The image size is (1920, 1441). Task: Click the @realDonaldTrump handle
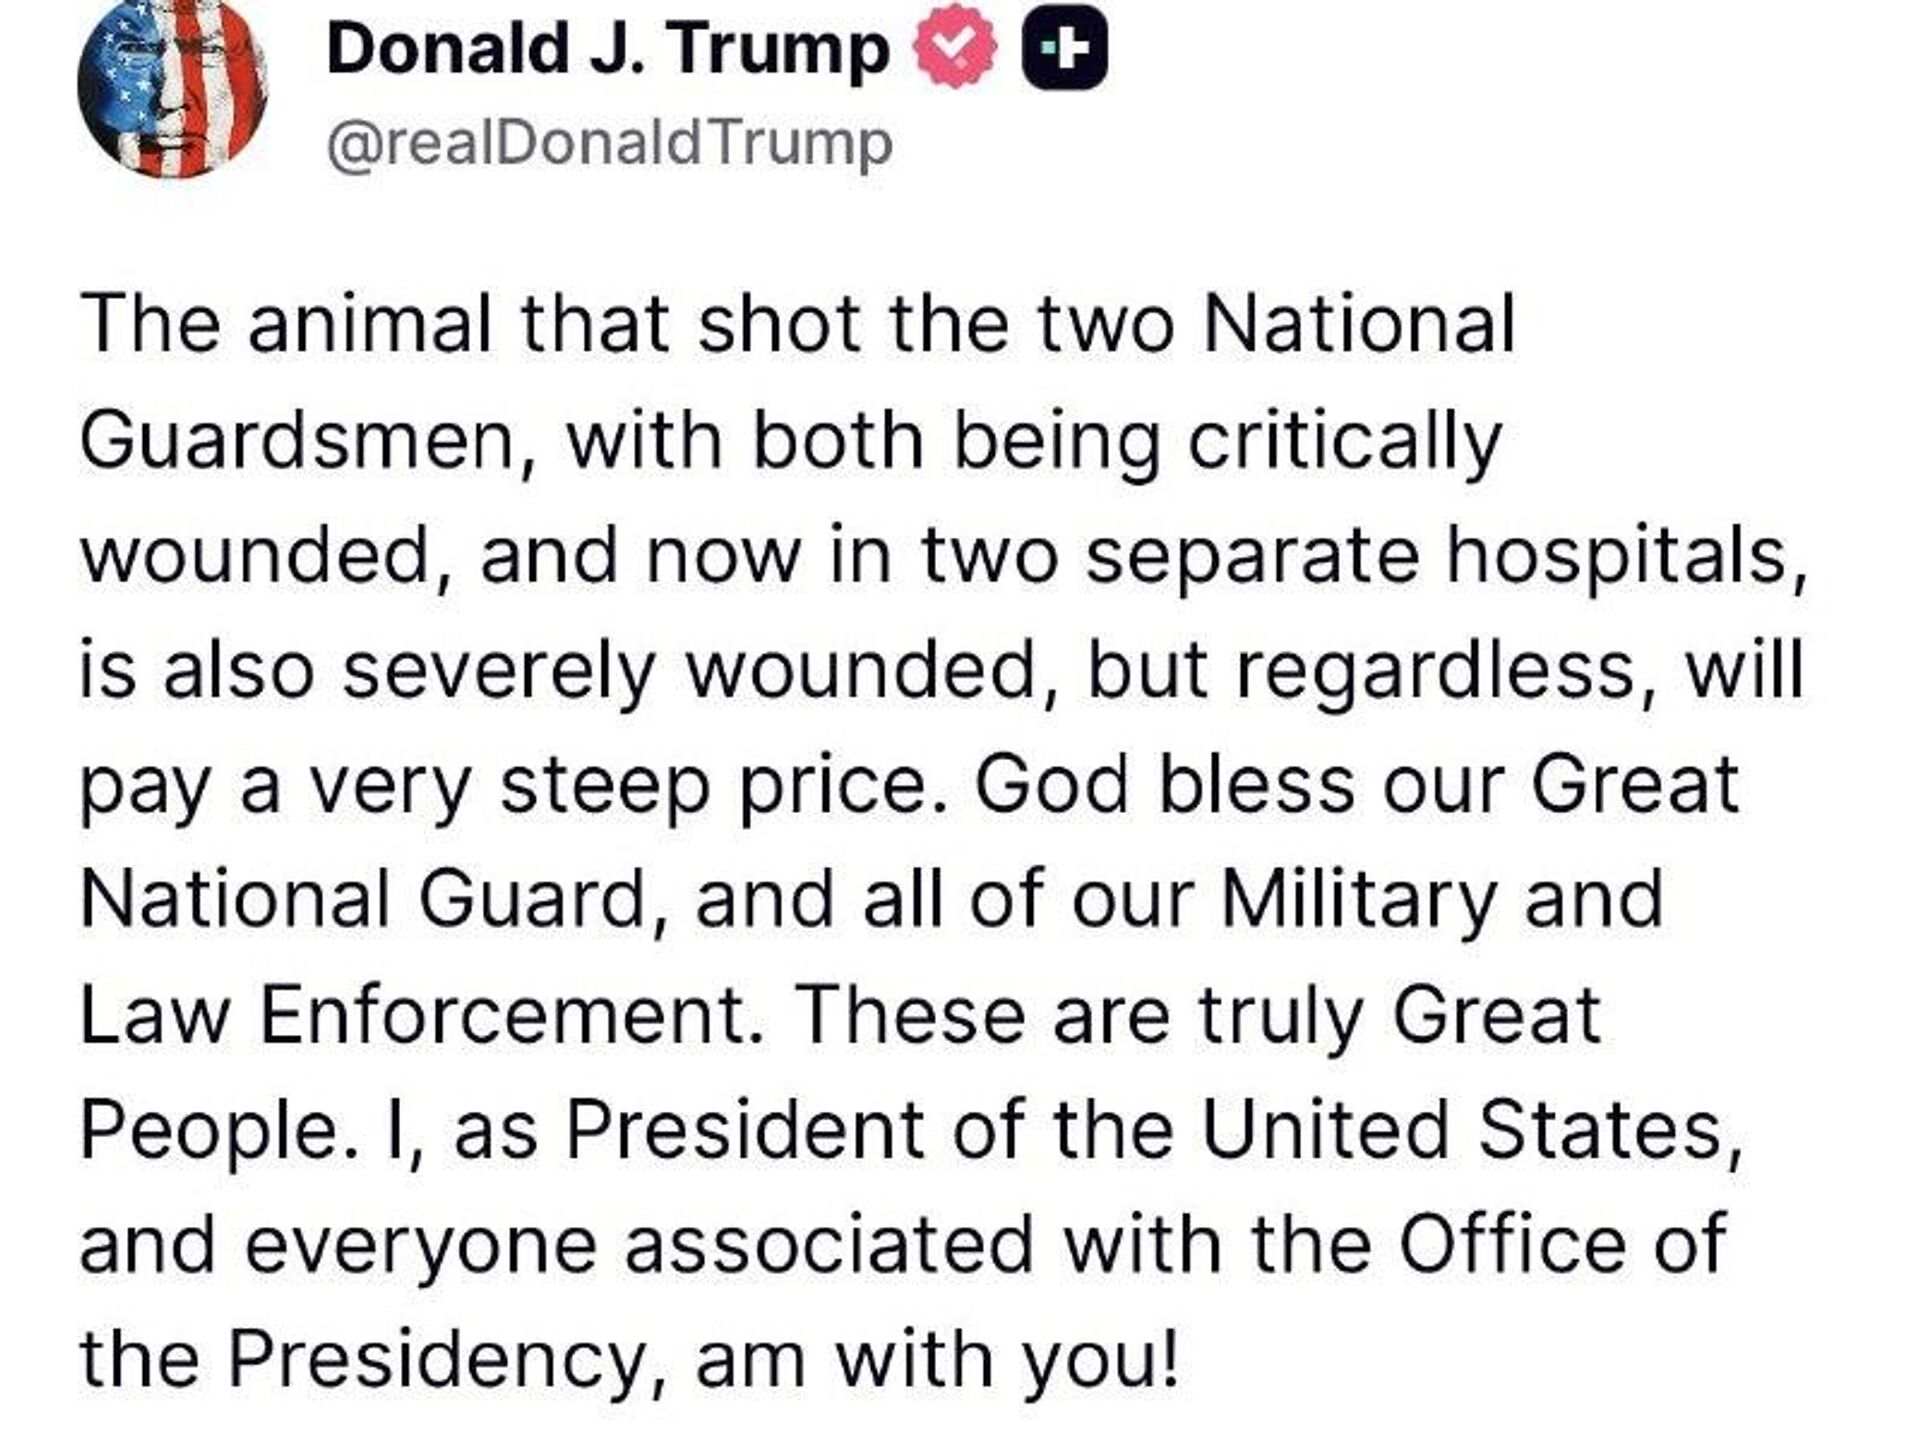(x=609, y=144)
